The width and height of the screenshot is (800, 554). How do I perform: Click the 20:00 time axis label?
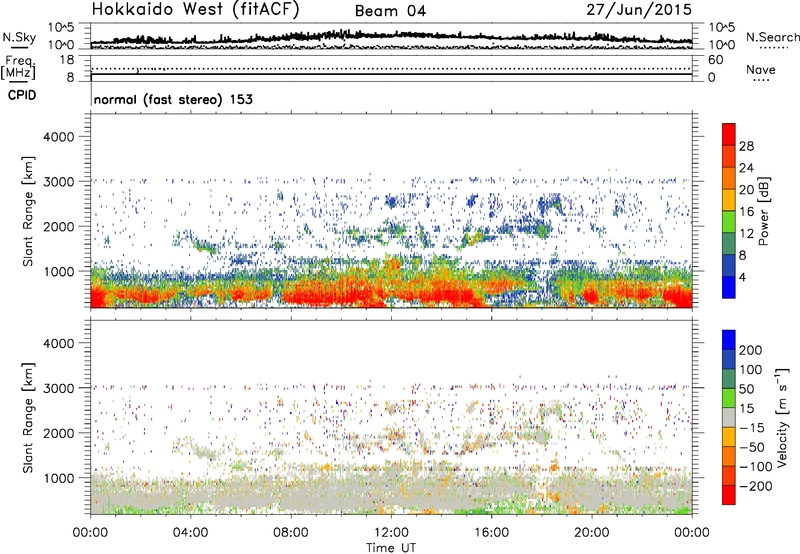(591, 533)
